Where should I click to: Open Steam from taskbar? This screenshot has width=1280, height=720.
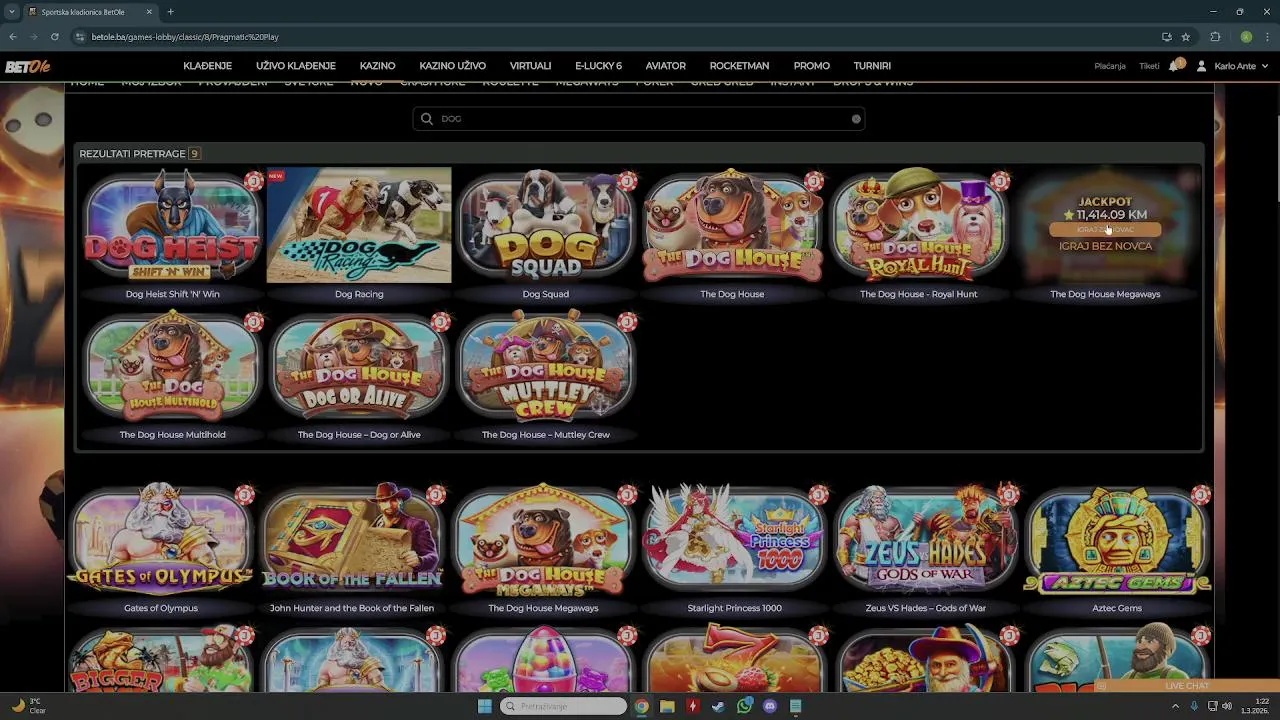click(x=718, y=706)
